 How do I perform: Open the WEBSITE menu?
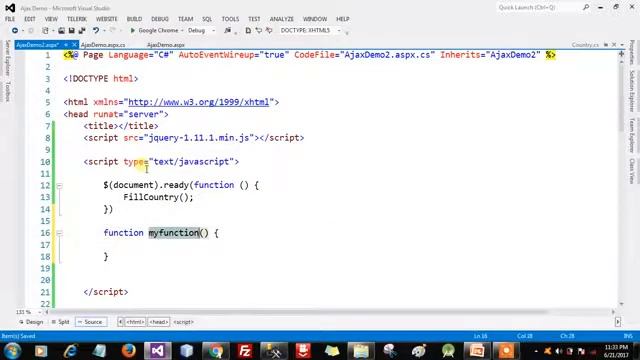[107, 19]
